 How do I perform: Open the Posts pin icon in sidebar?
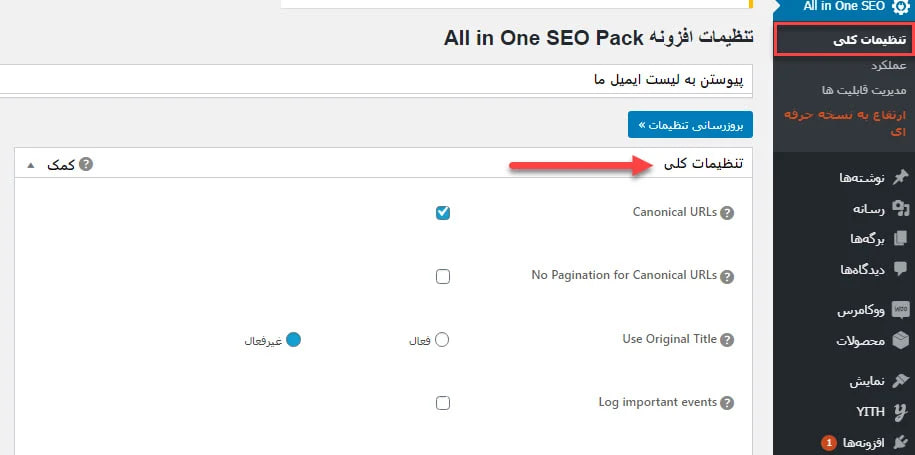tap(900, 177)
